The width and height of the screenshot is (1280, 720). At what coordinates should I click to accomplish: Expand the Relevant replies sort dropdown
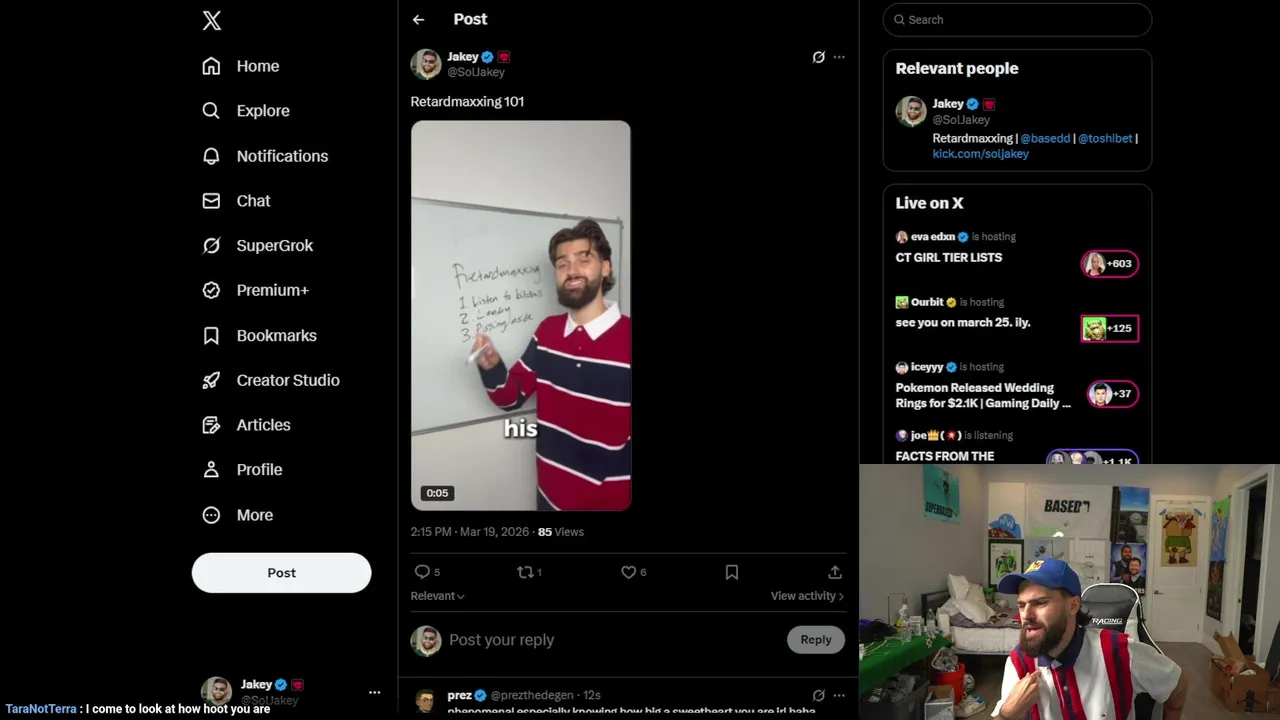click(x=437, y=596)
